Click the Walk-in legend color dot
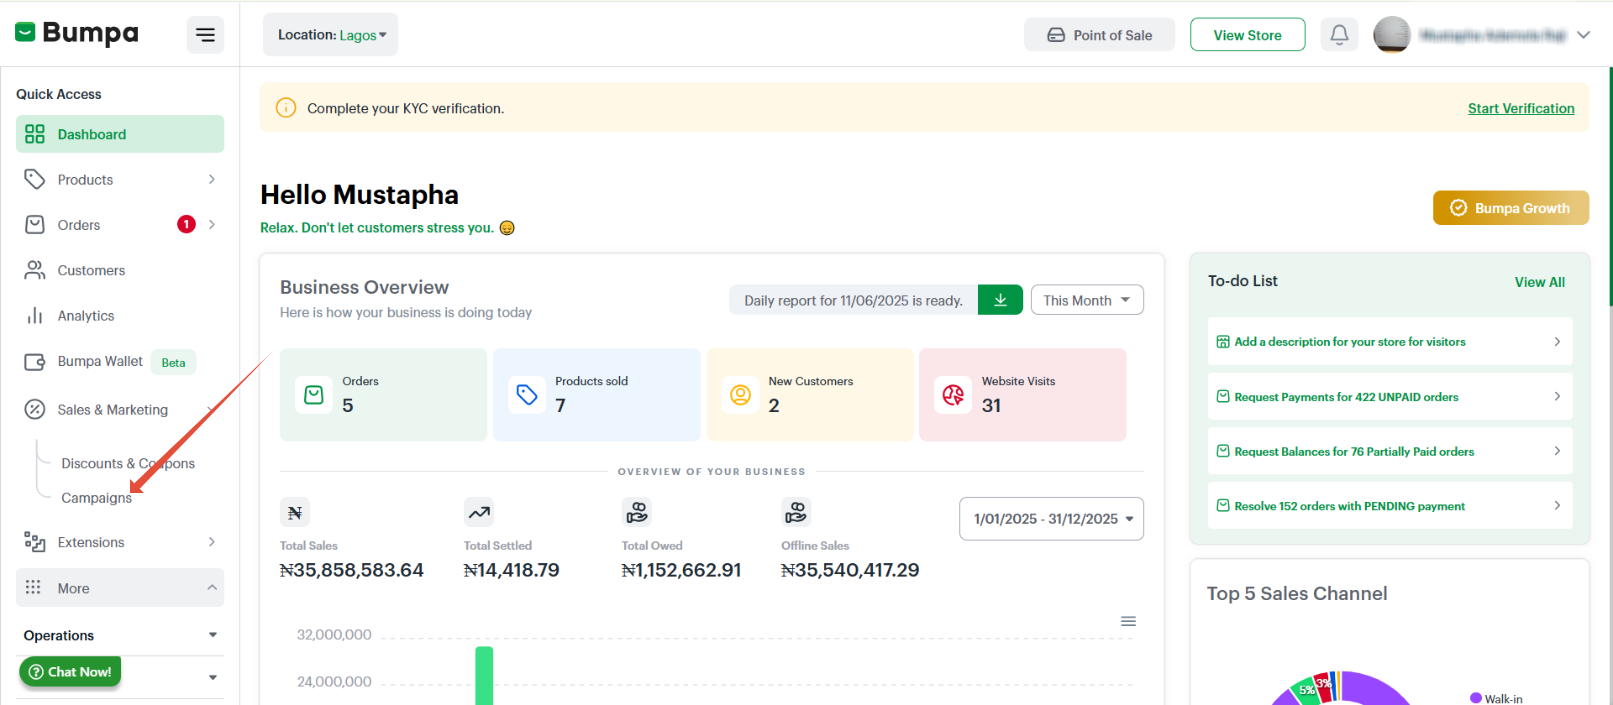The width and height of the screenshot is (1613, 705). pos(1476,698)
